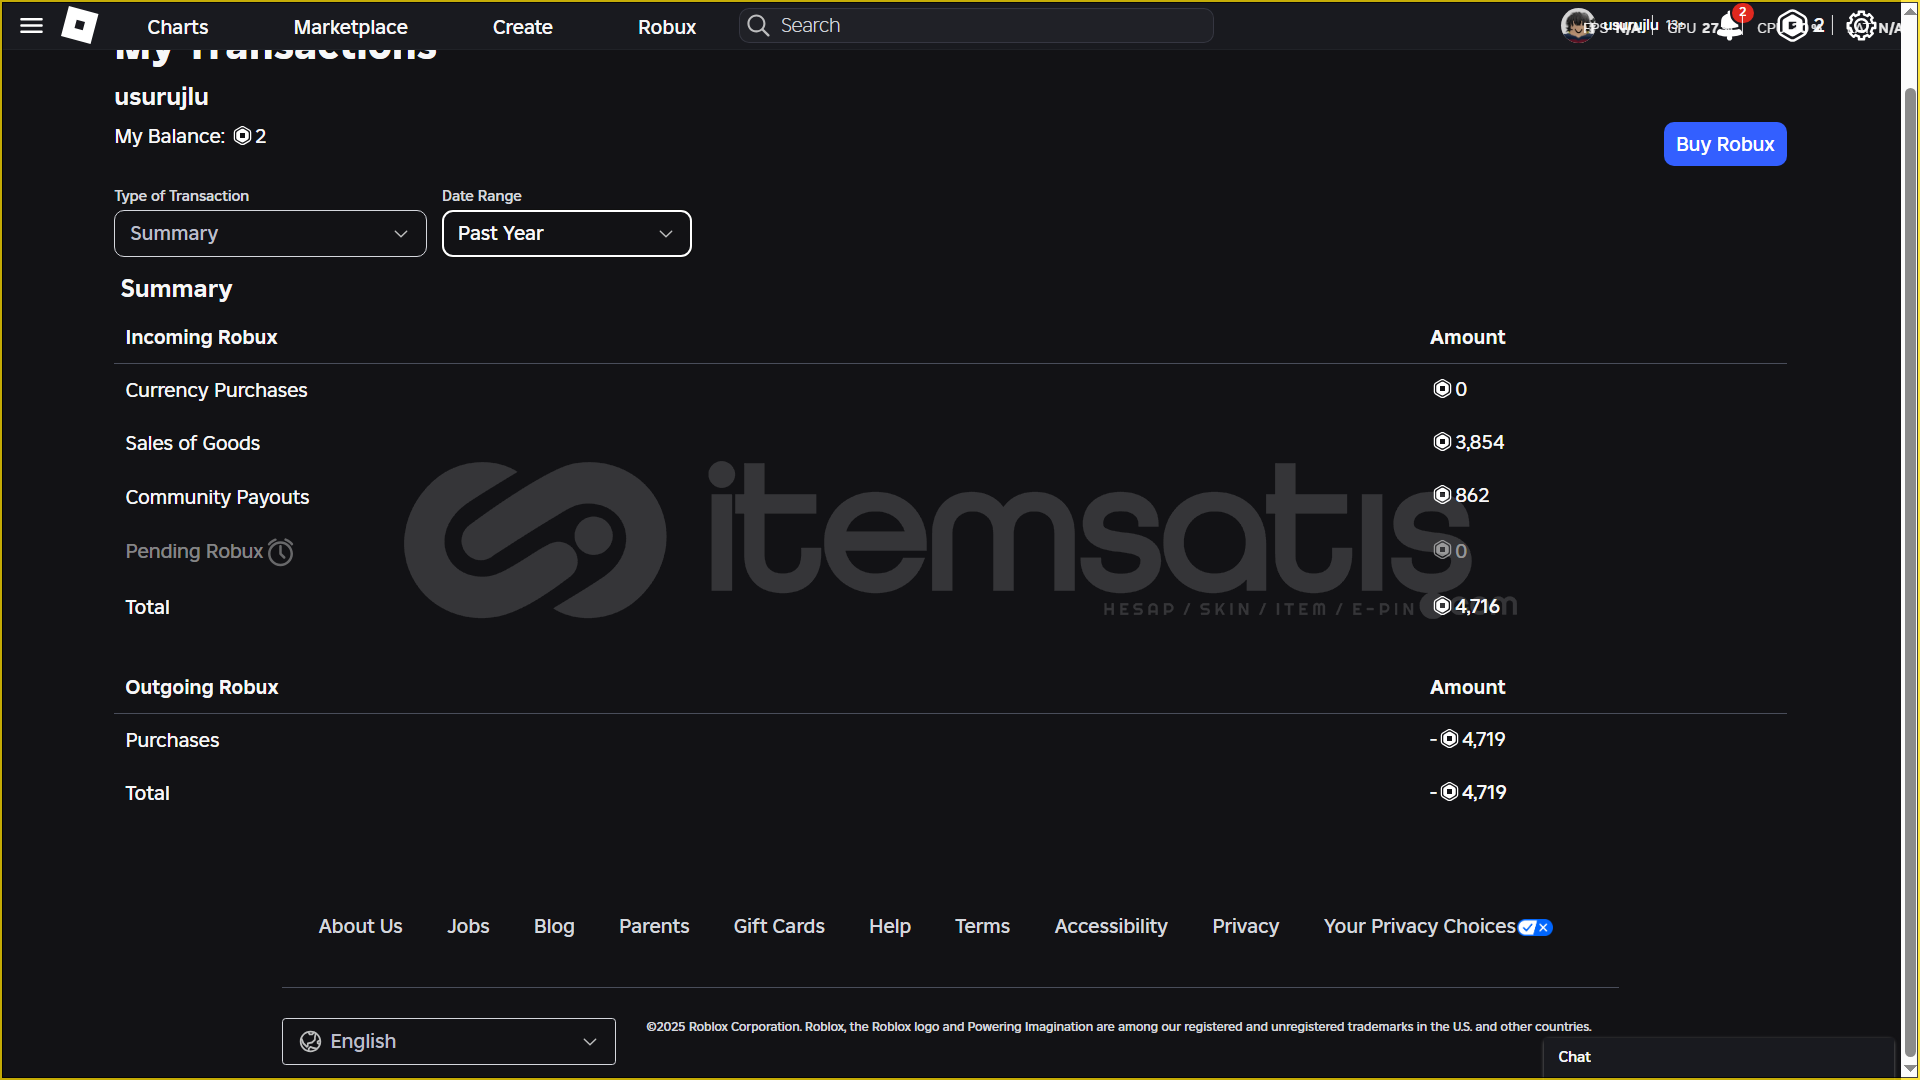This screenshot has width=1920, height=1080.
Task: Click the Robux balance icon in navbar
Action: [1793, 26]
